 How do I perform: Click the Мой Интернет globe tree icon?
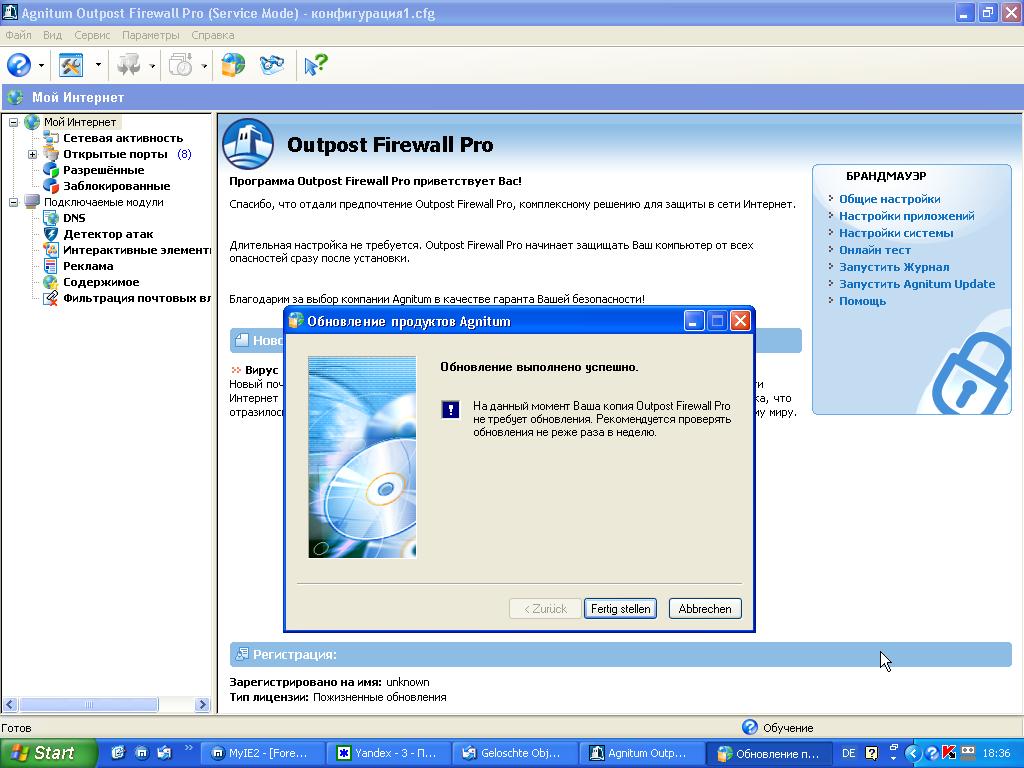click(x=32, y=122)
